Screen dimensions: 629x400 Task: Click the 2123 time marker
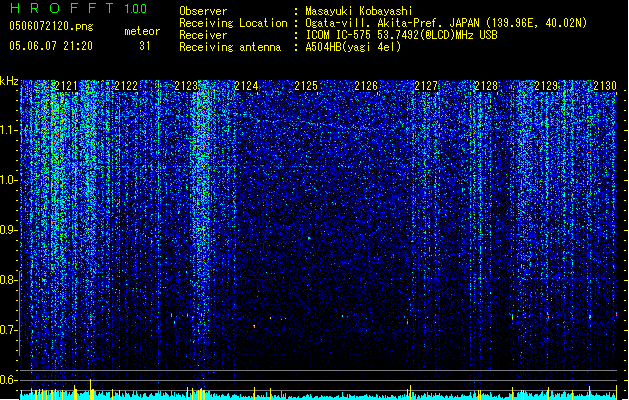(186, 86)
